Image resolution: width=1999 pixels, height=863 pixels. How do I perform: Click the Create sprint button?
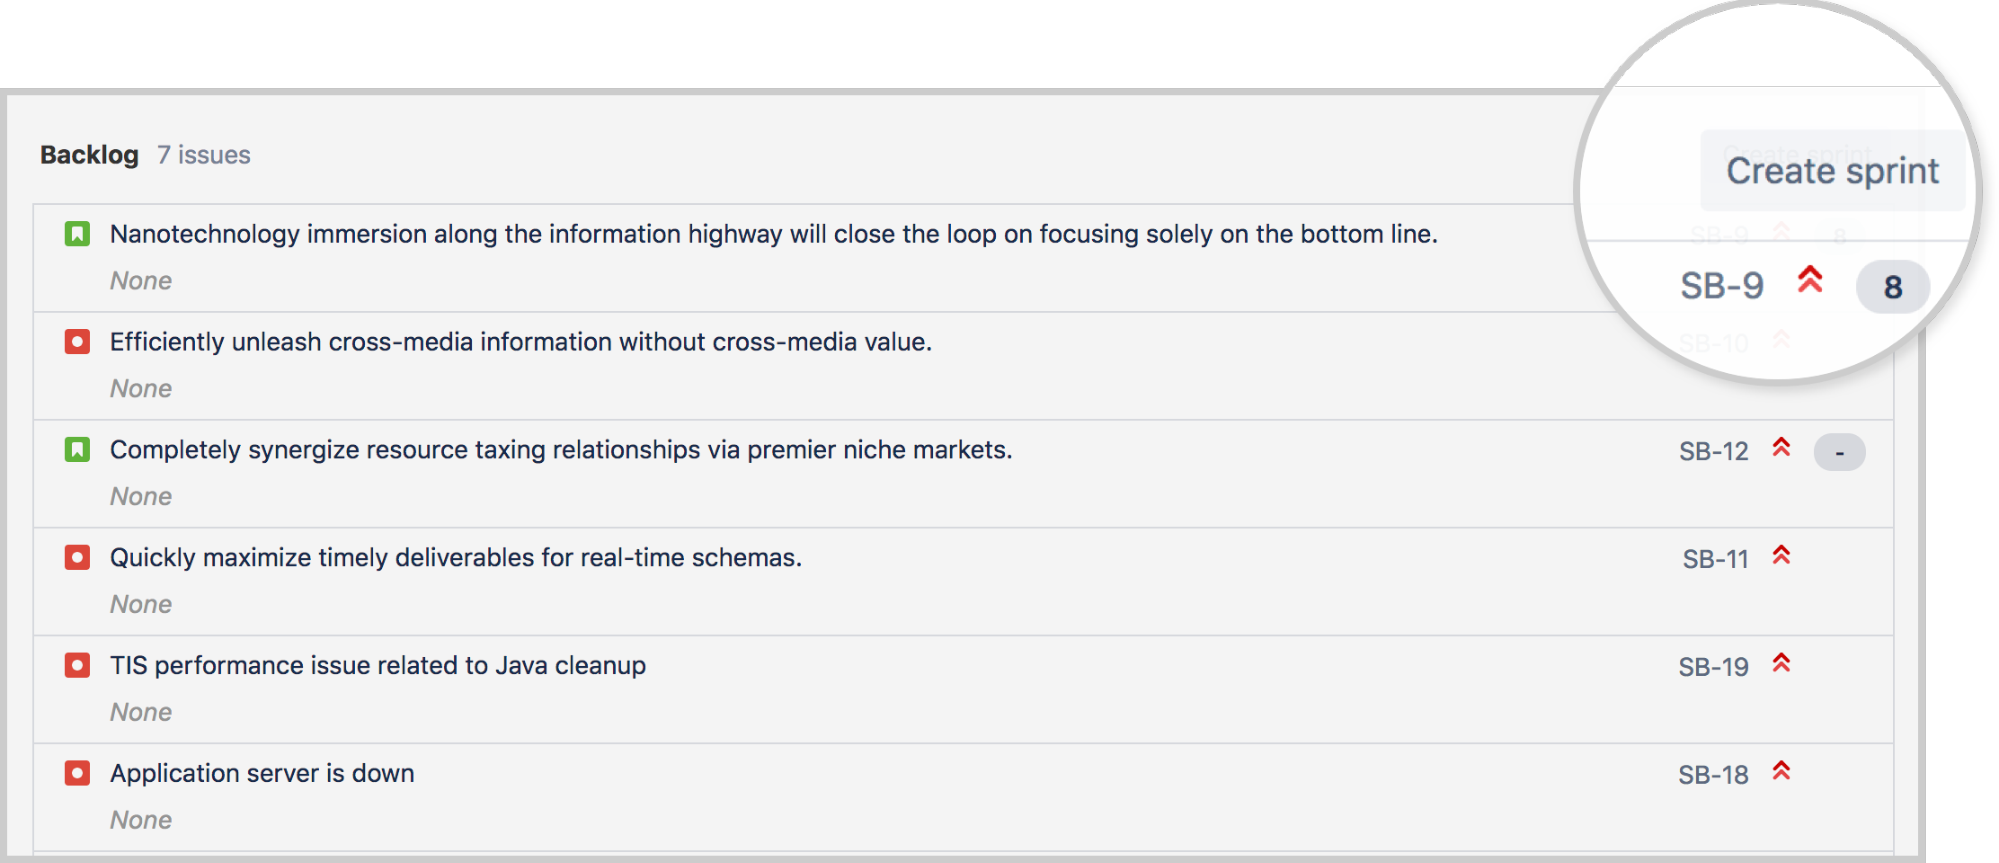pos(1831,170)
